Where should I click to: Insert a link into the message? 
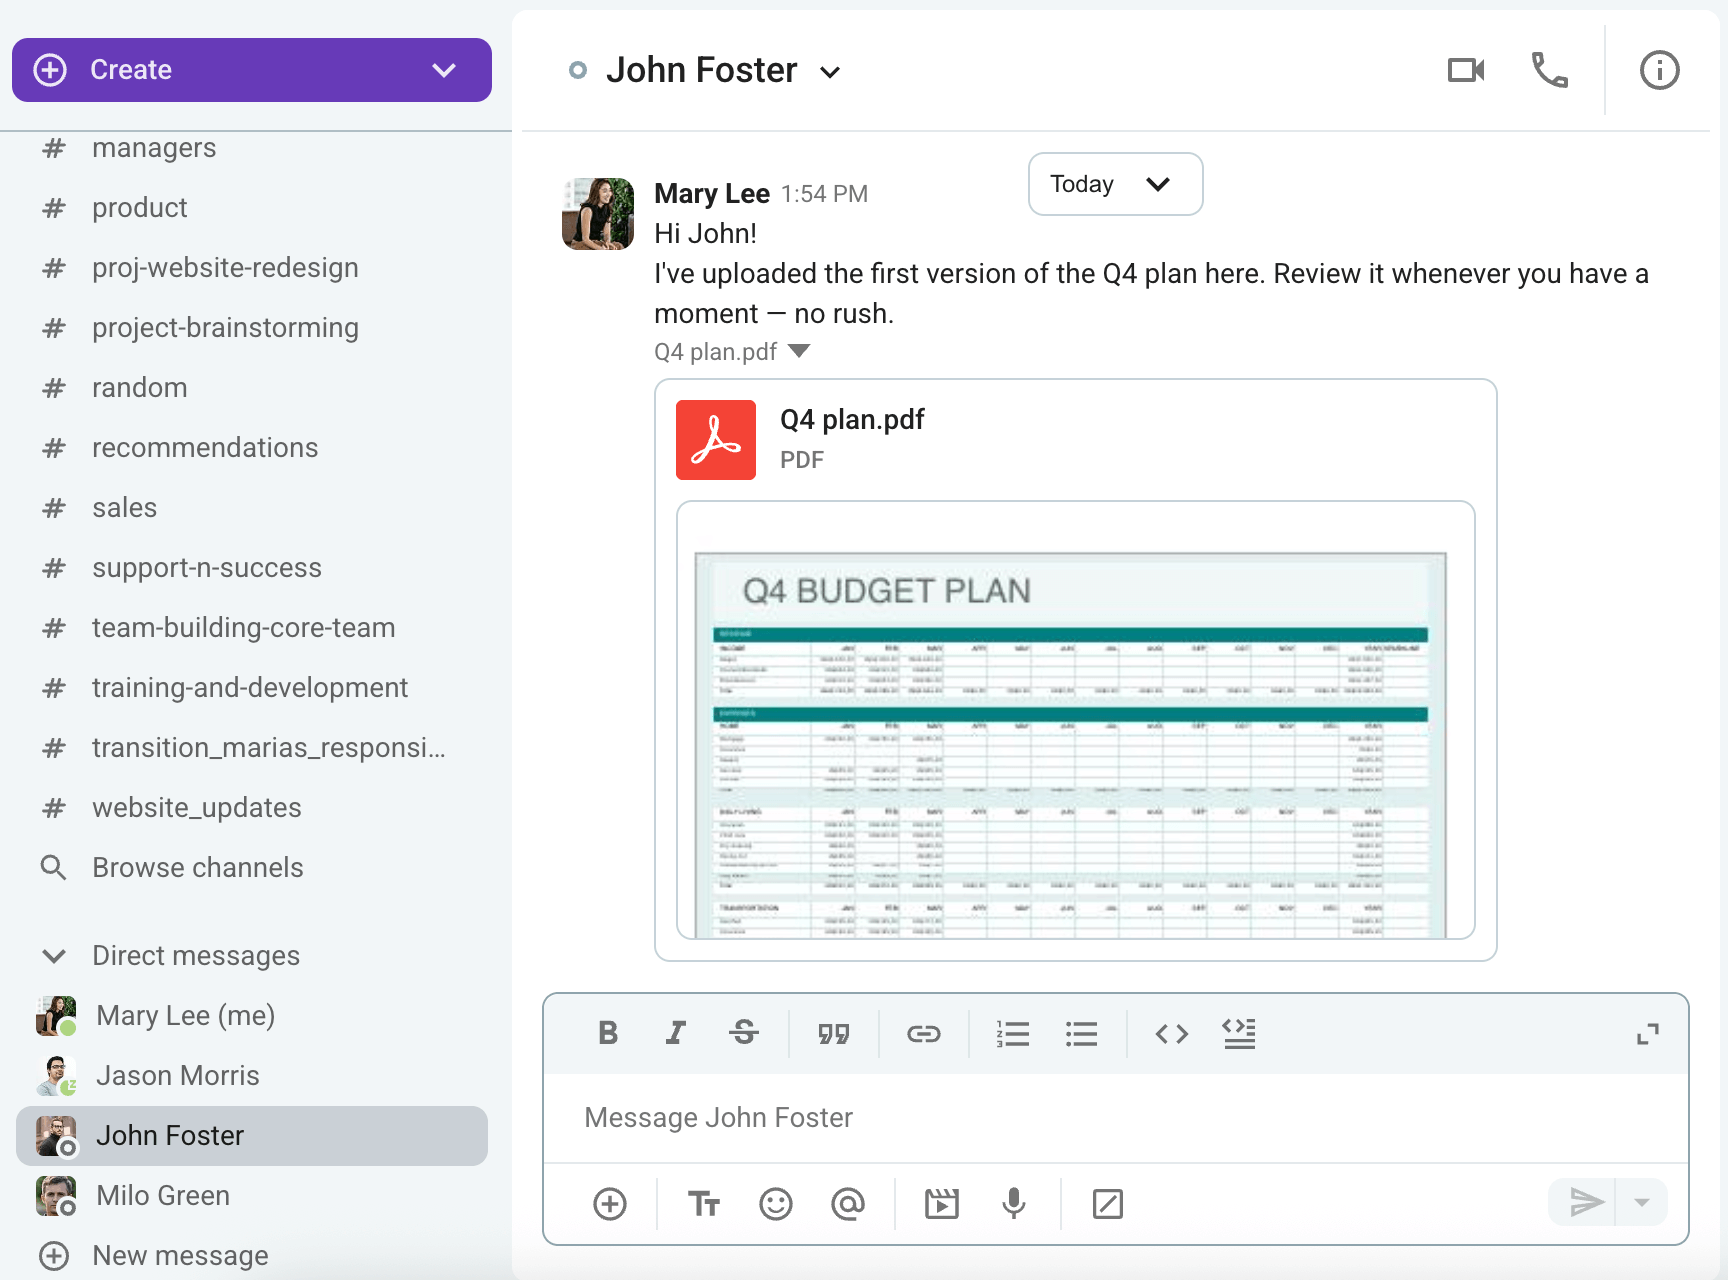click(925, 1033)
